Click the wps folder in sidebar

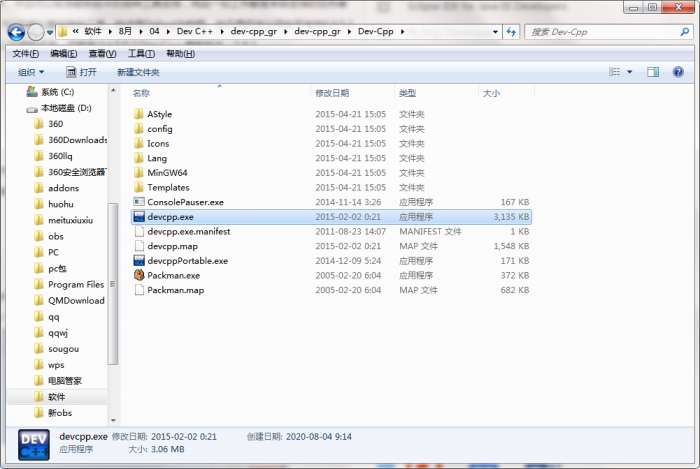(50, 365)
